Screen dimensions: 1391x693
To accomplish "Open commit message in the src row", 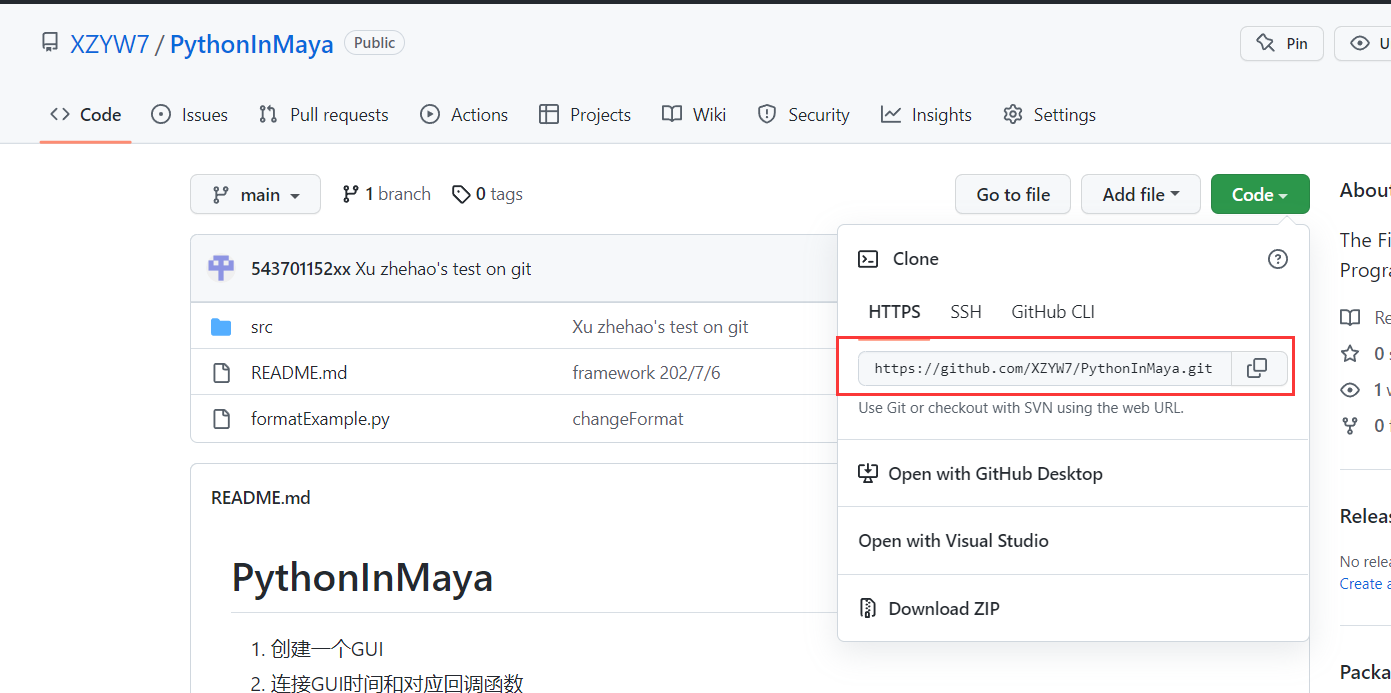I will point(660,327).
